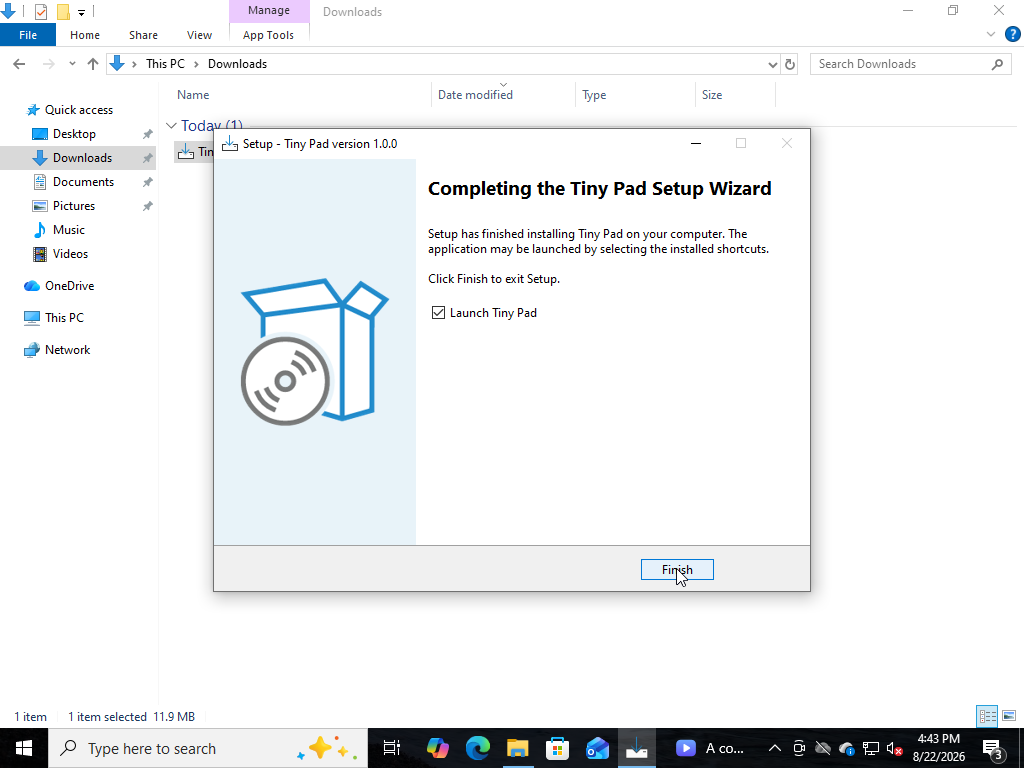The width and height of the screenshot is (1024, 768).
Task: Open the Clipchamp taskbar item
Action: coord(709,748)
